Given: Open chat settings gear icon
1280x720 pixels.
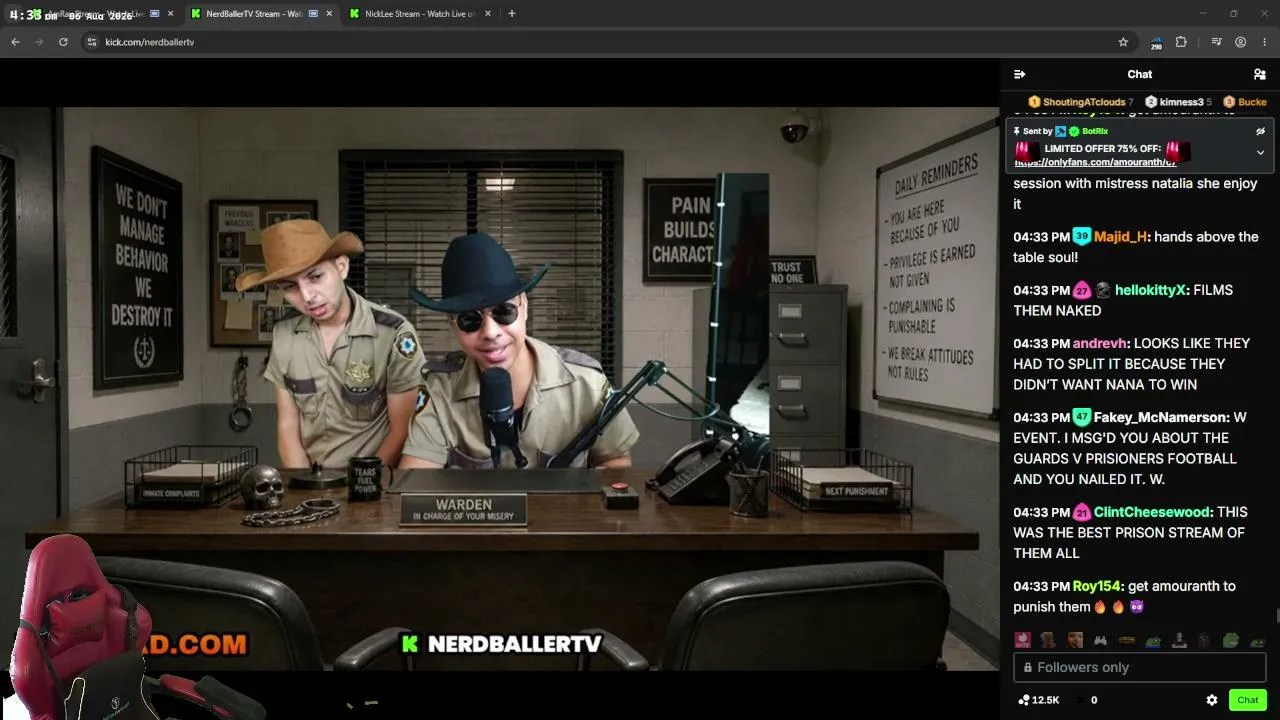Looking at the screenshot, I should click(1212, 700).
